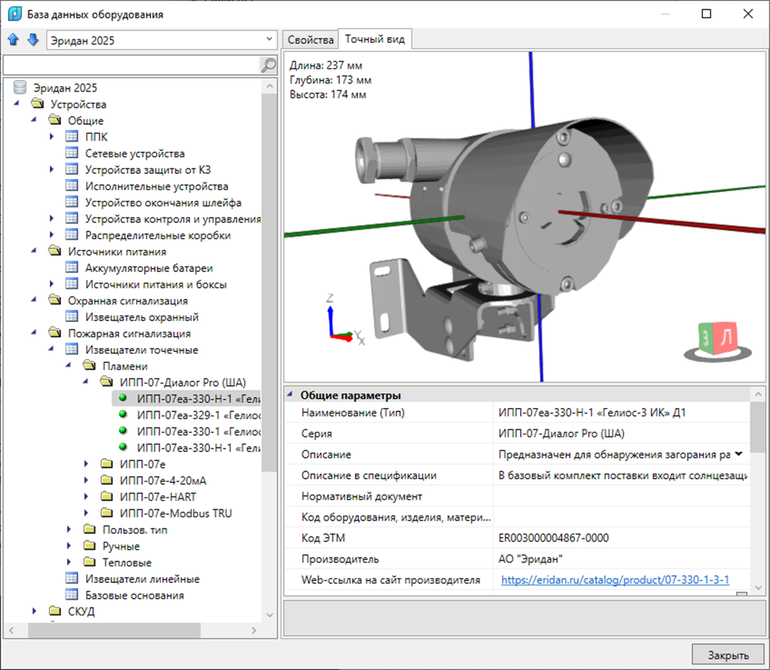Click the folder icon of Тепловые

tap(89, 561)
